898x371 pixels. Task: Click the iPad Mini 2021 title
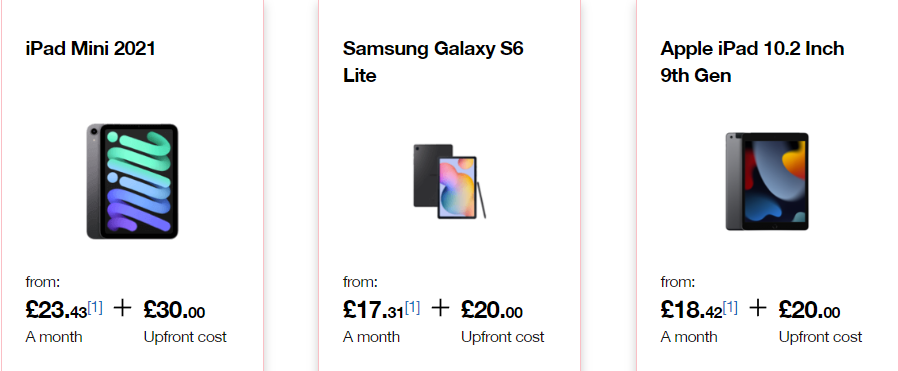[90, 49]
